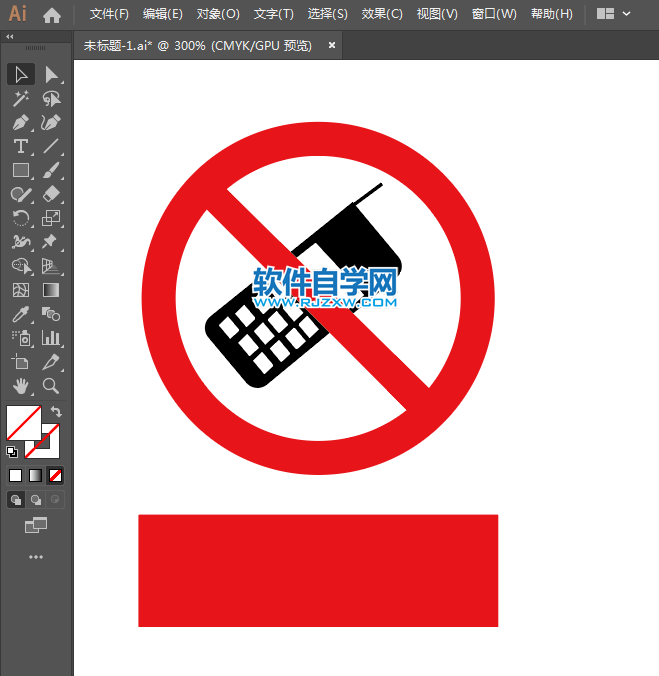Select the Paintbrush tool
Viewport: 659px width, 676px height.
pyautogui.click(x=51, y=171)
